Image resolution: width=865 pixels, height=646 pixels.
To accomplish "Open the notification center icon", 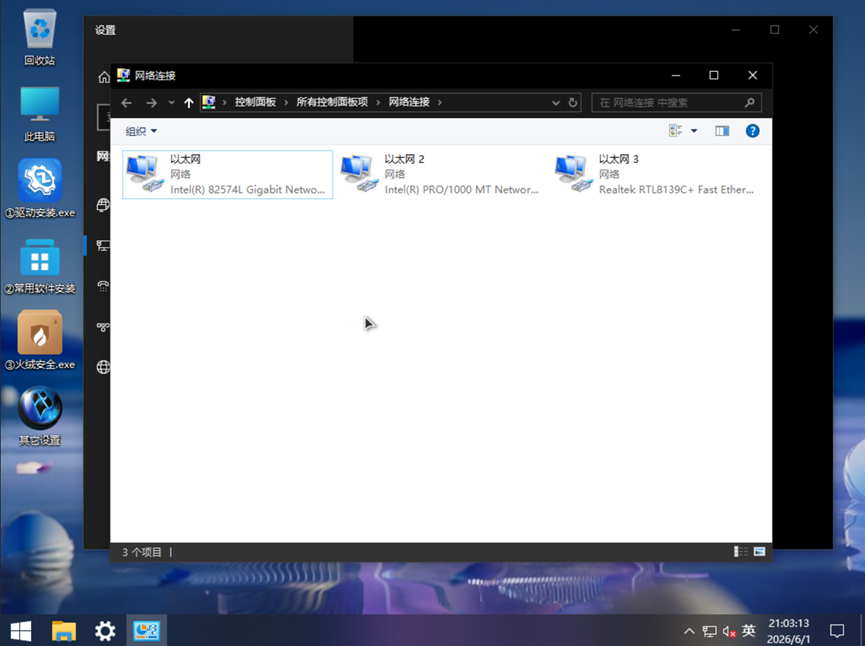I will click(x=837, y=631).
